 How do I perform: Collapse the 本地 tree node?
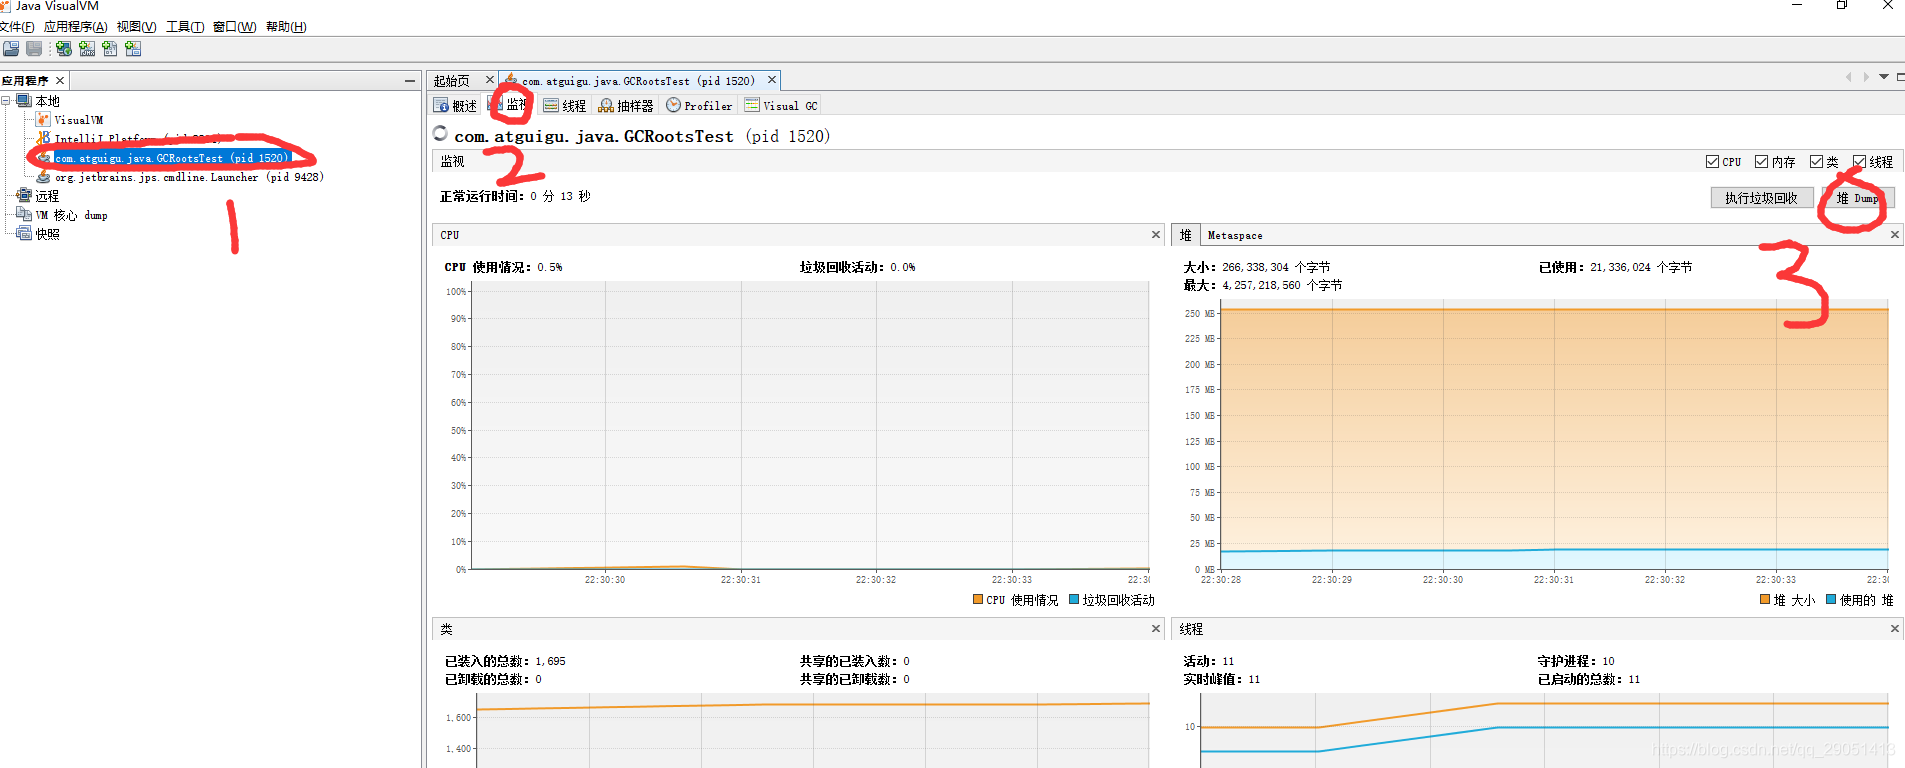click(6, 101)
